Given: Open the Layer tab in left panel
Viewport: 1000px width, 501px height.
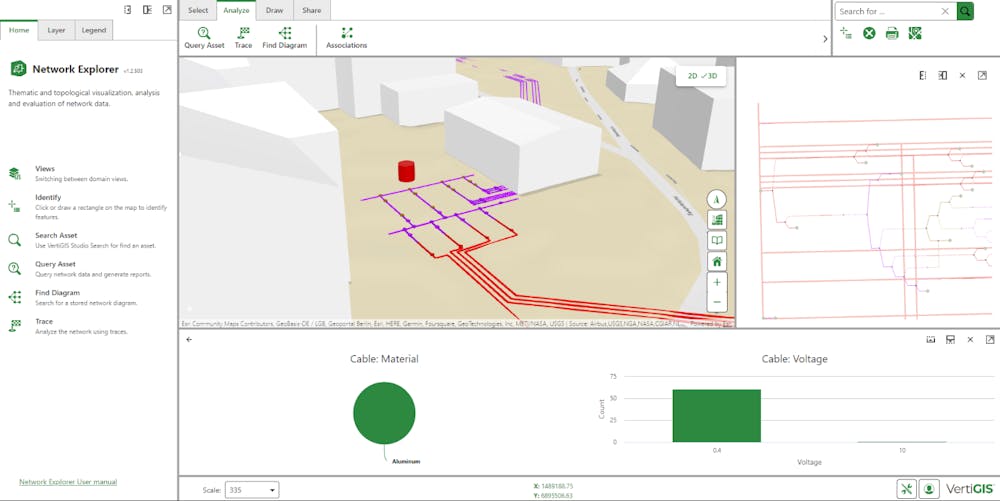Looking at the screenshot, I should (x=56, y=30).
